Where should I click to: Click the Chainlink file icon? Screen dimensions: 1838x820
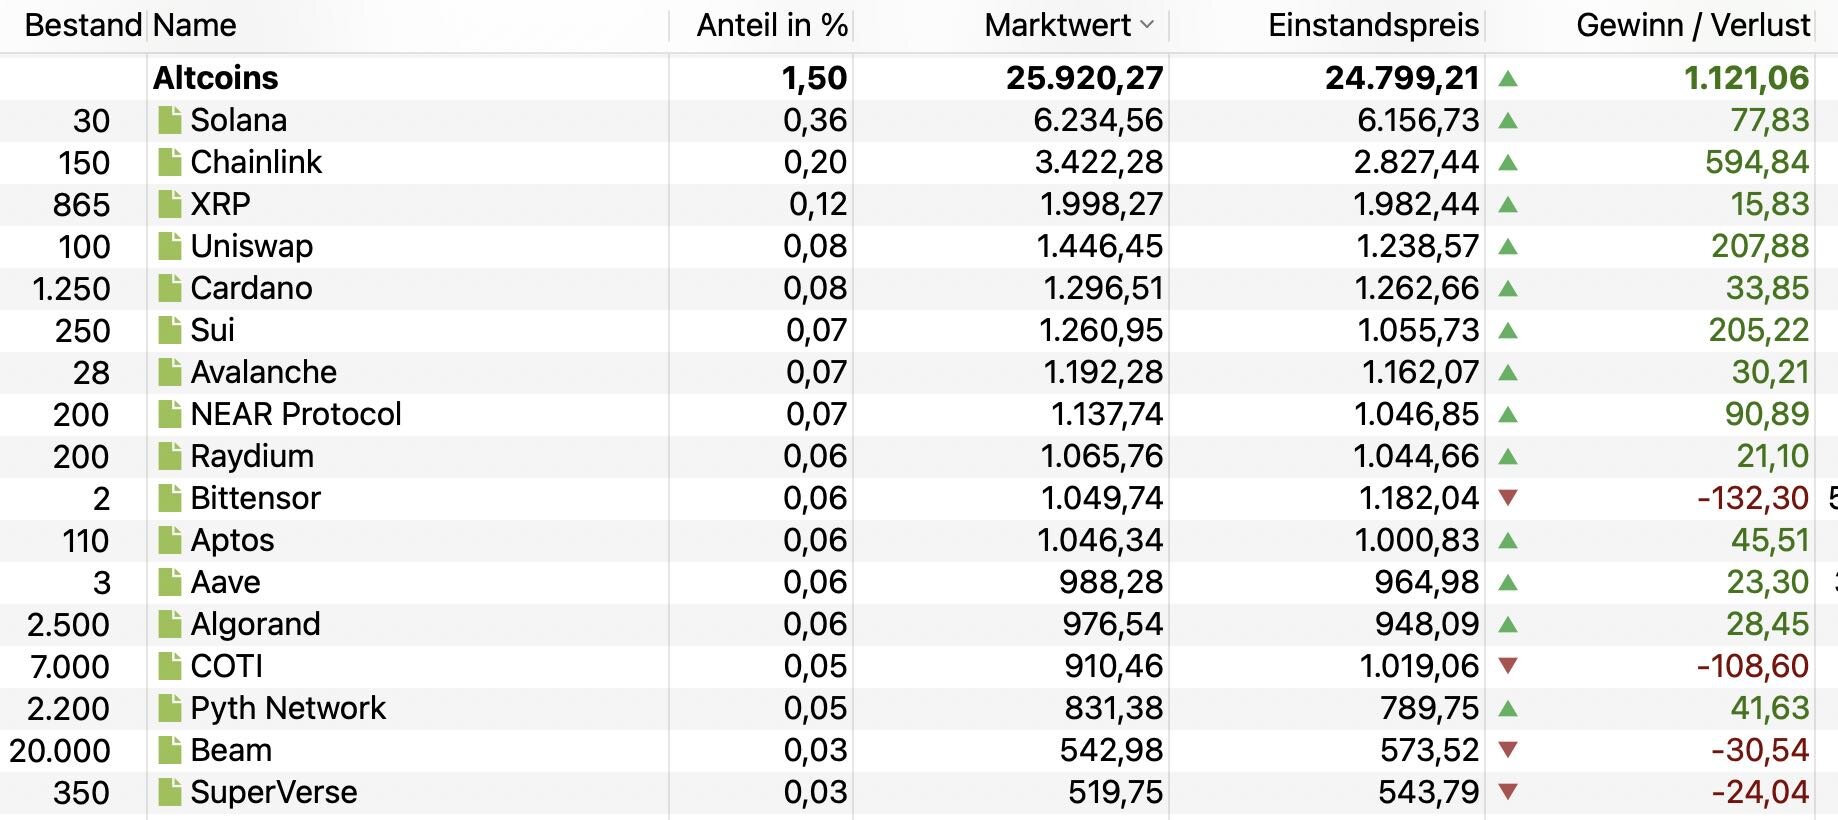pos(170,162)
